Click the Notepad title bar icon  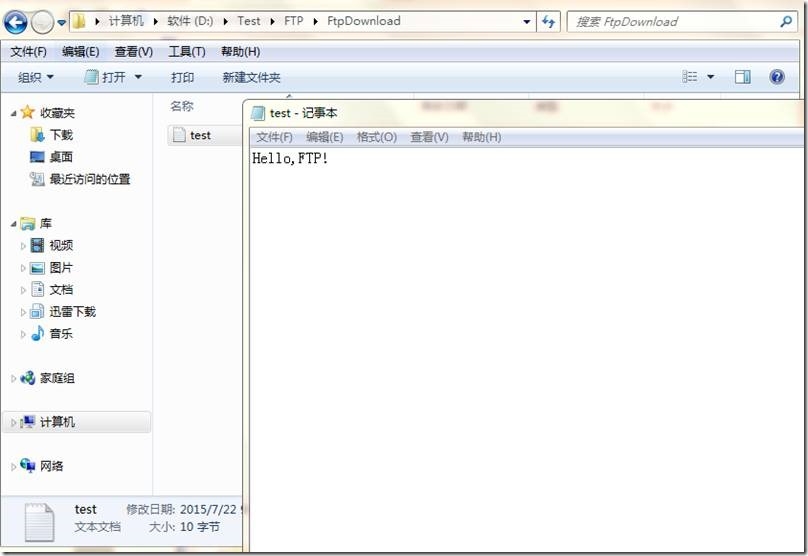[x=258, y=113]
